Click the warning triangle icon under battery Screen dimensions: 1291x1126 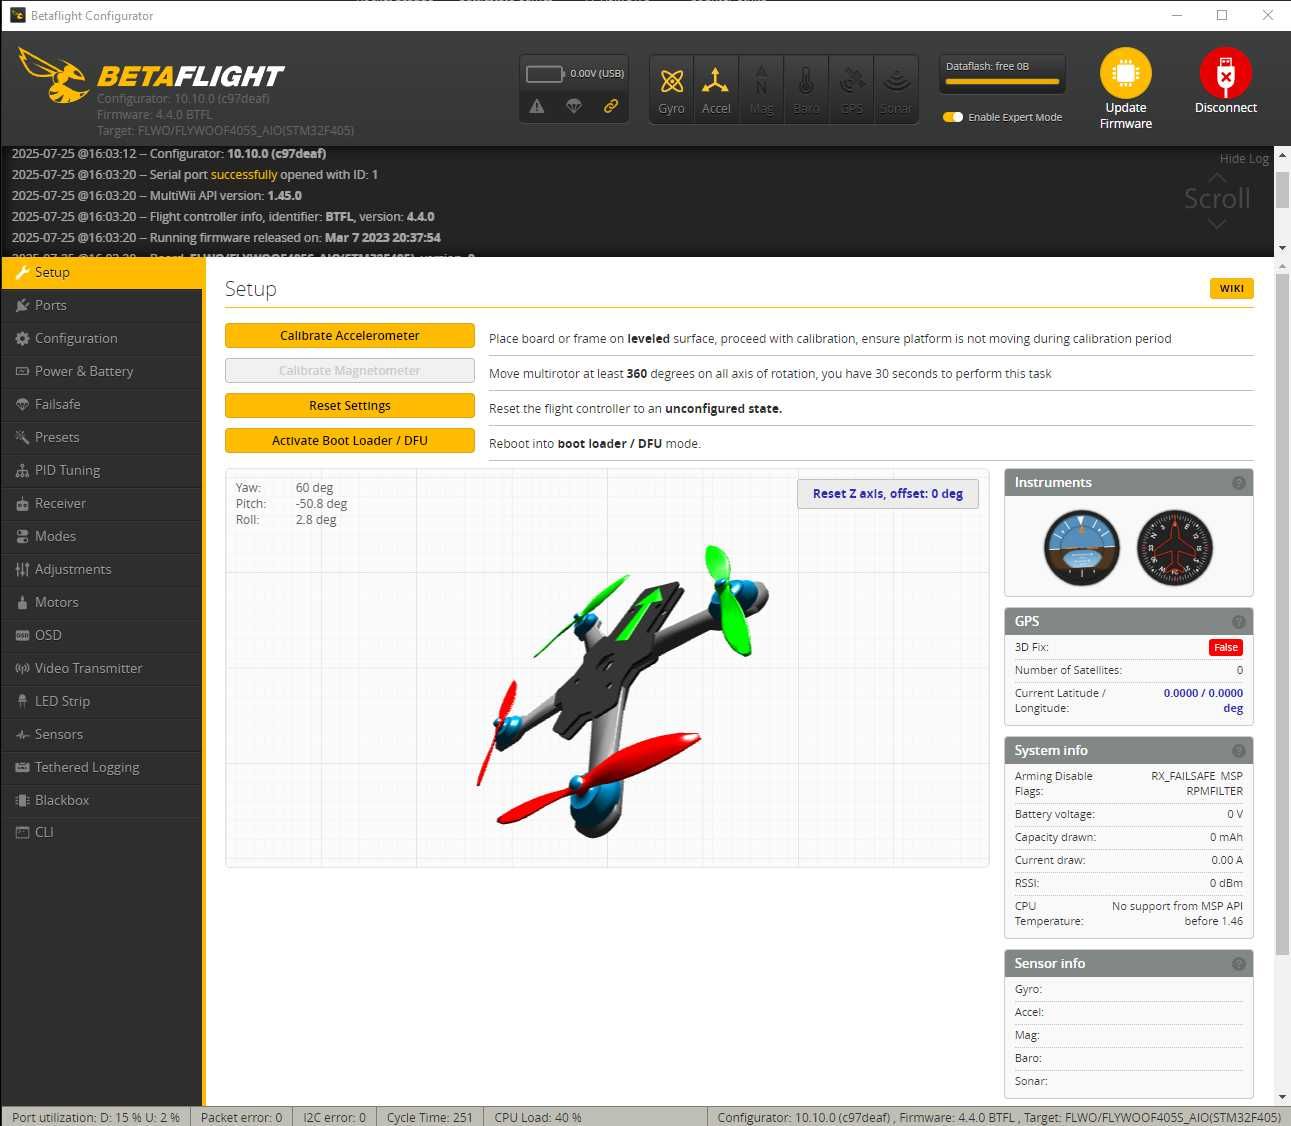click(537, 106)
